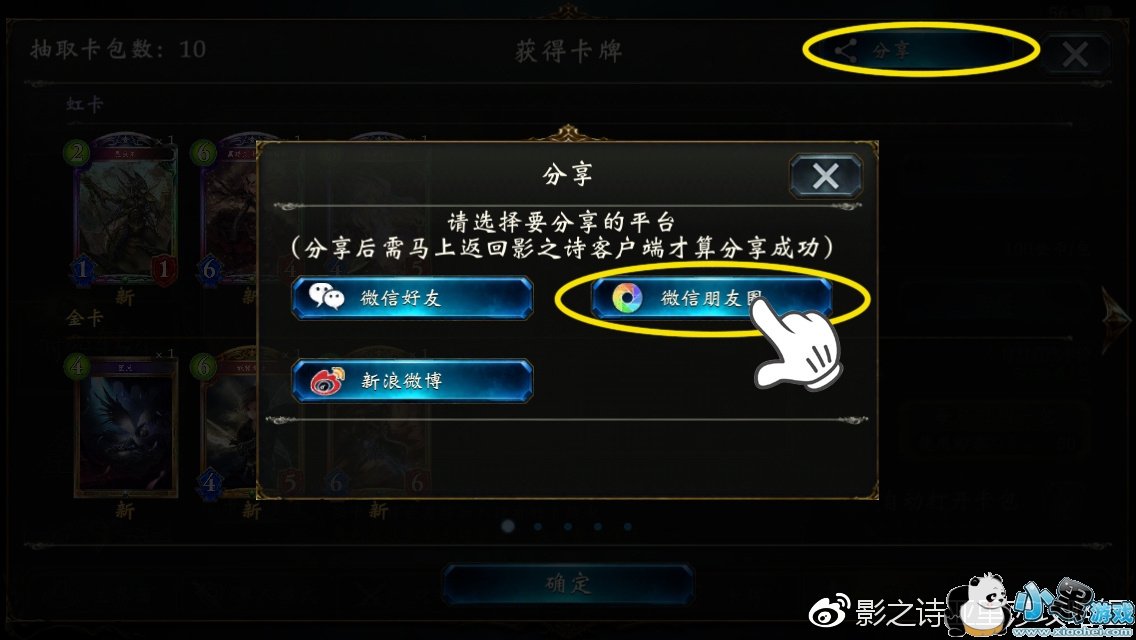Choose 新浪微博 share platform
The height and width of the screenshot is (640, 1136).
tap(412, 381)
